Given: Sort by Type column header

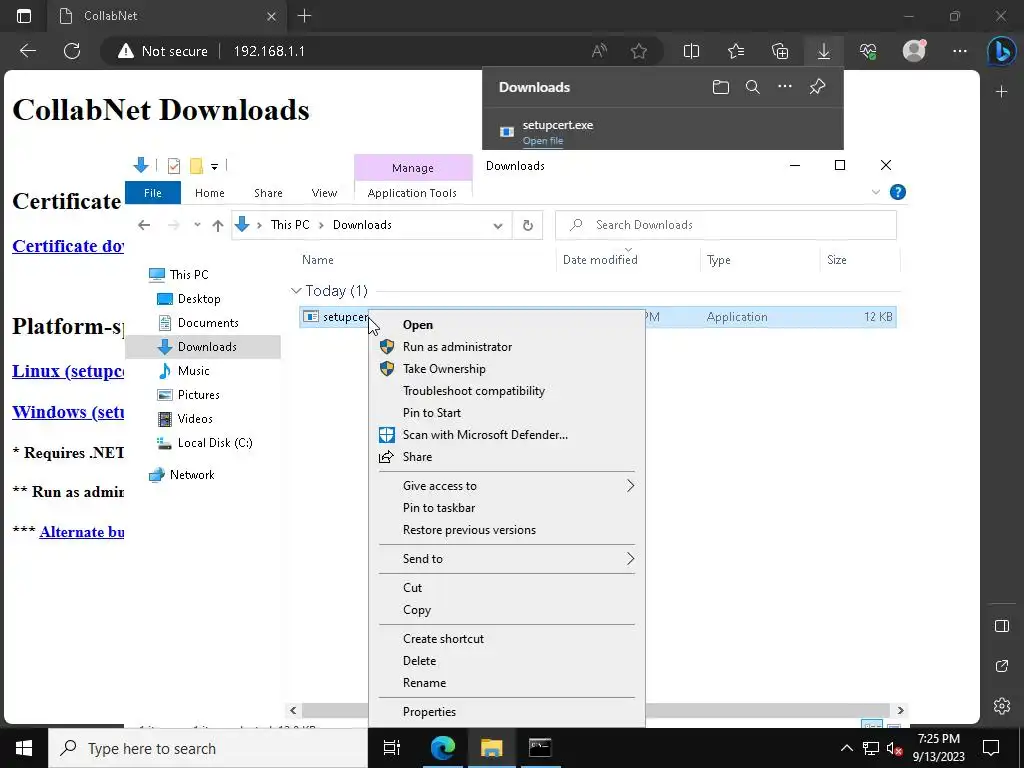Looking at the screenshot, I should (x=718, y=260).
